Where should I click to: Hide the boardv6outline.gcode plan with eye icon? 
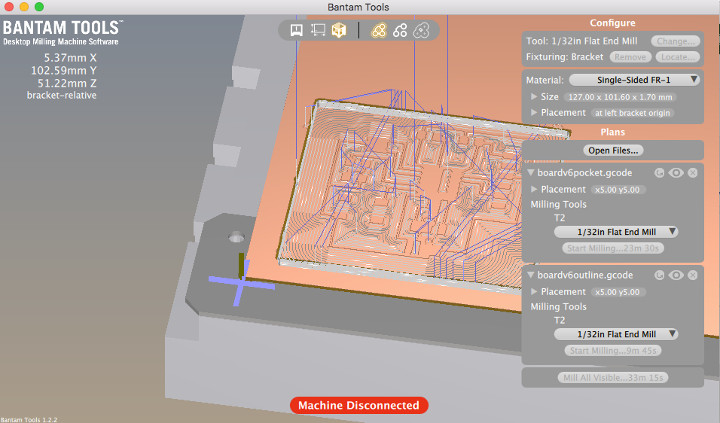pos(676,275)
